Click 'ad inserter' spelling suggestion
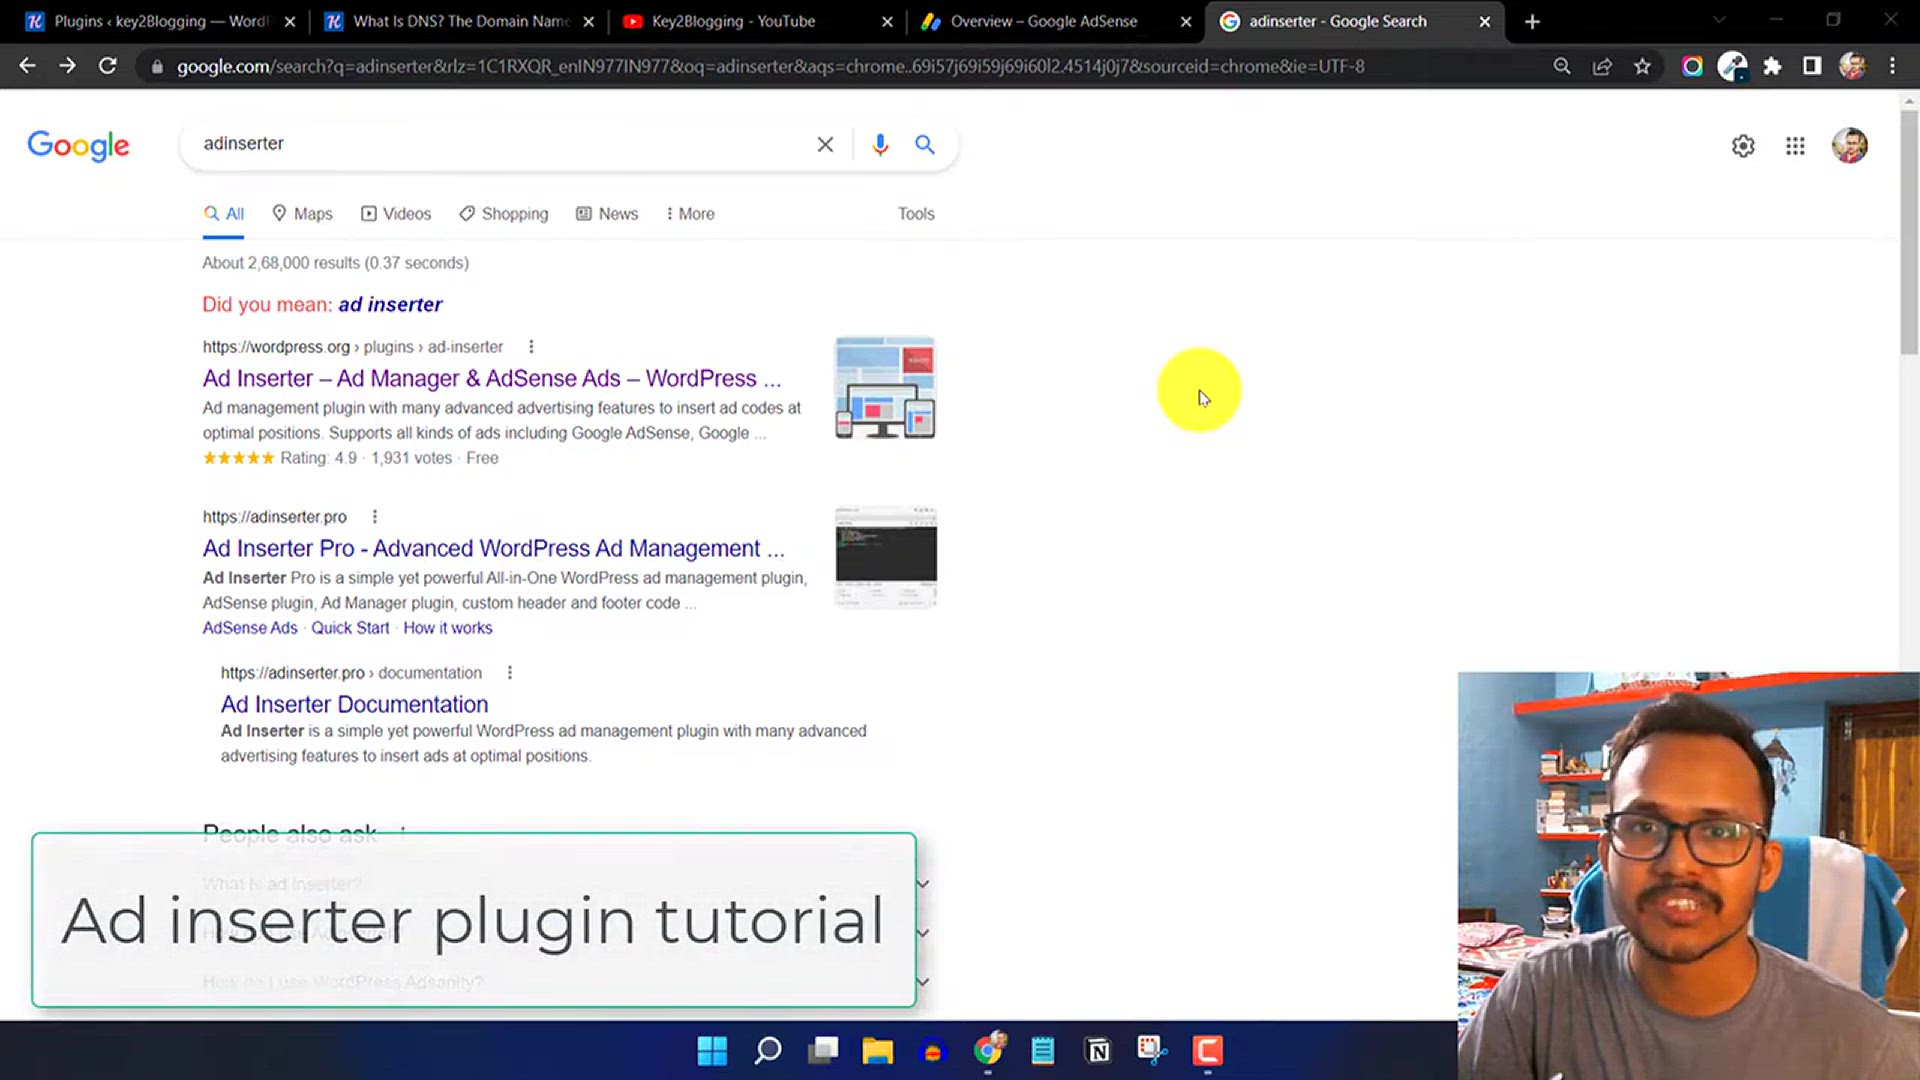1920x1080 pixels. (390, 305)
